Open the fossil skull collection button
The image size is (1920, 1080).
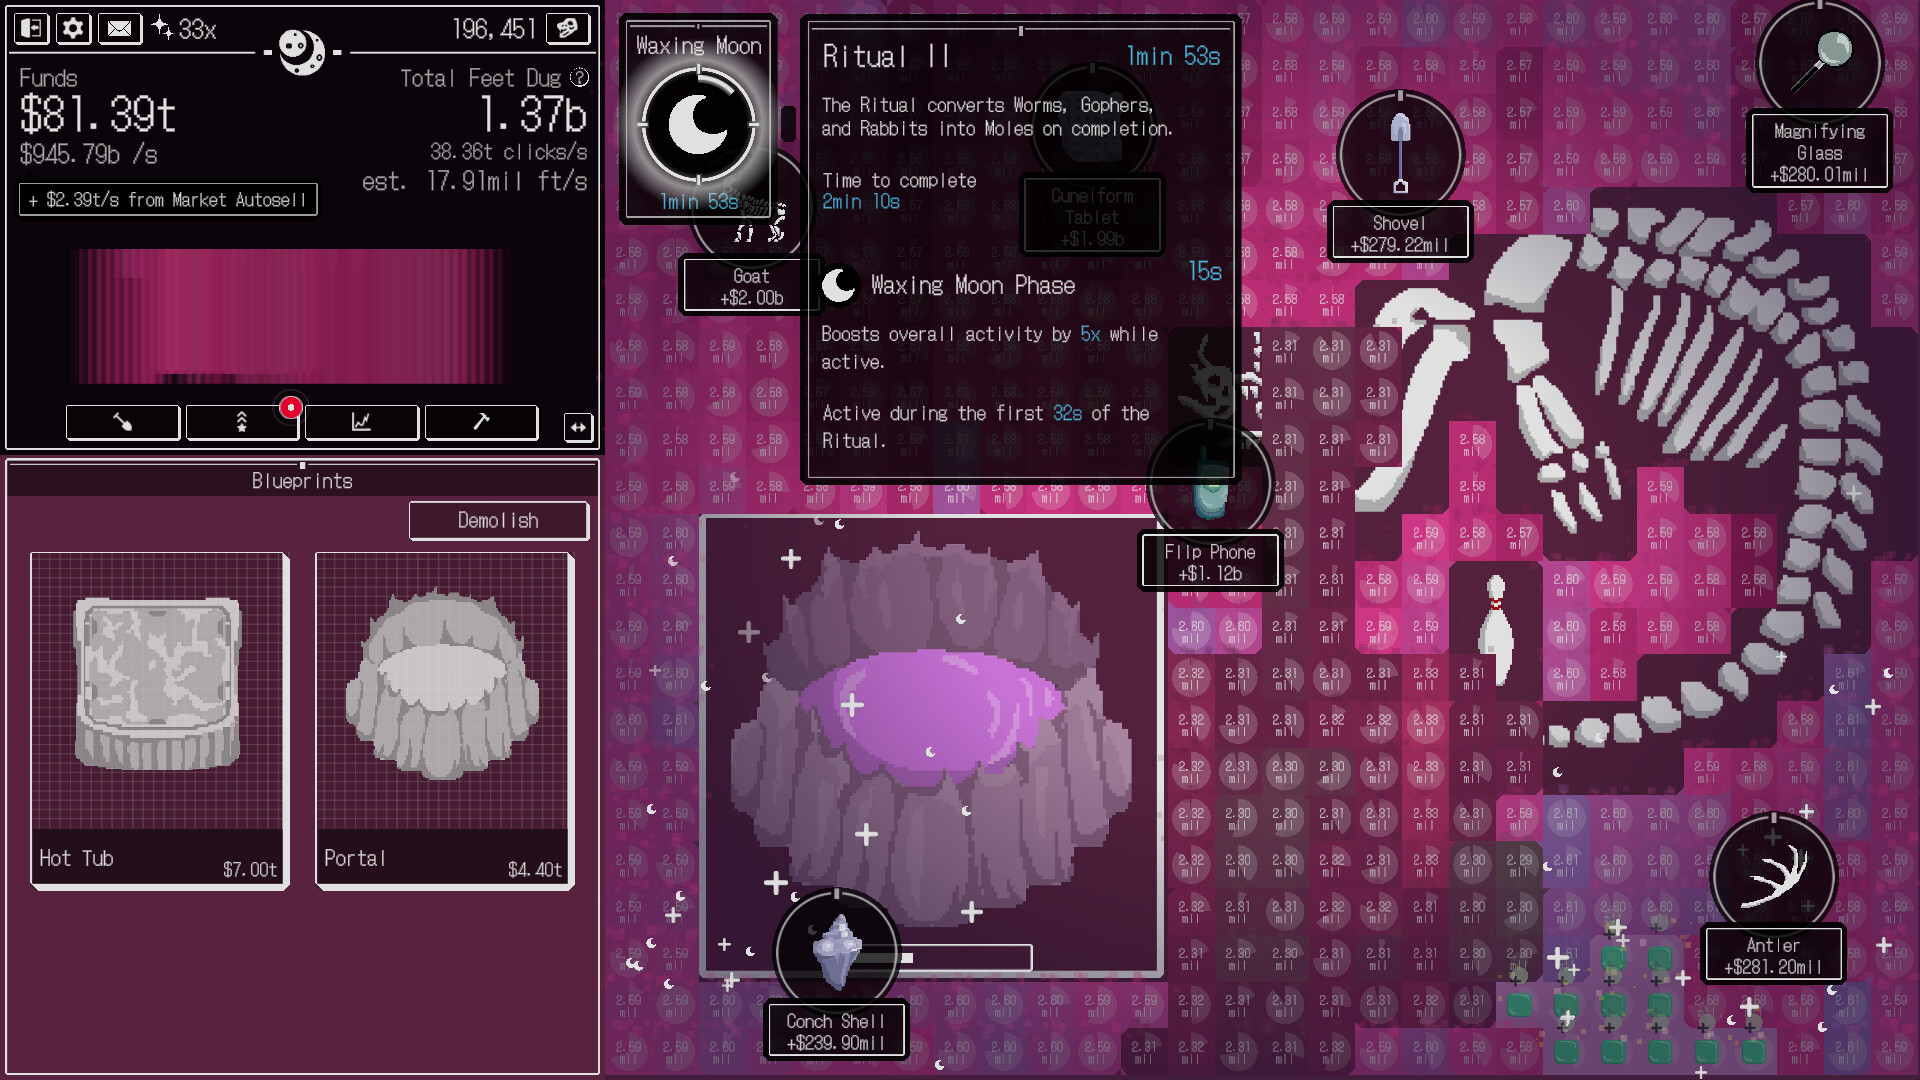[x=568, y=28]
